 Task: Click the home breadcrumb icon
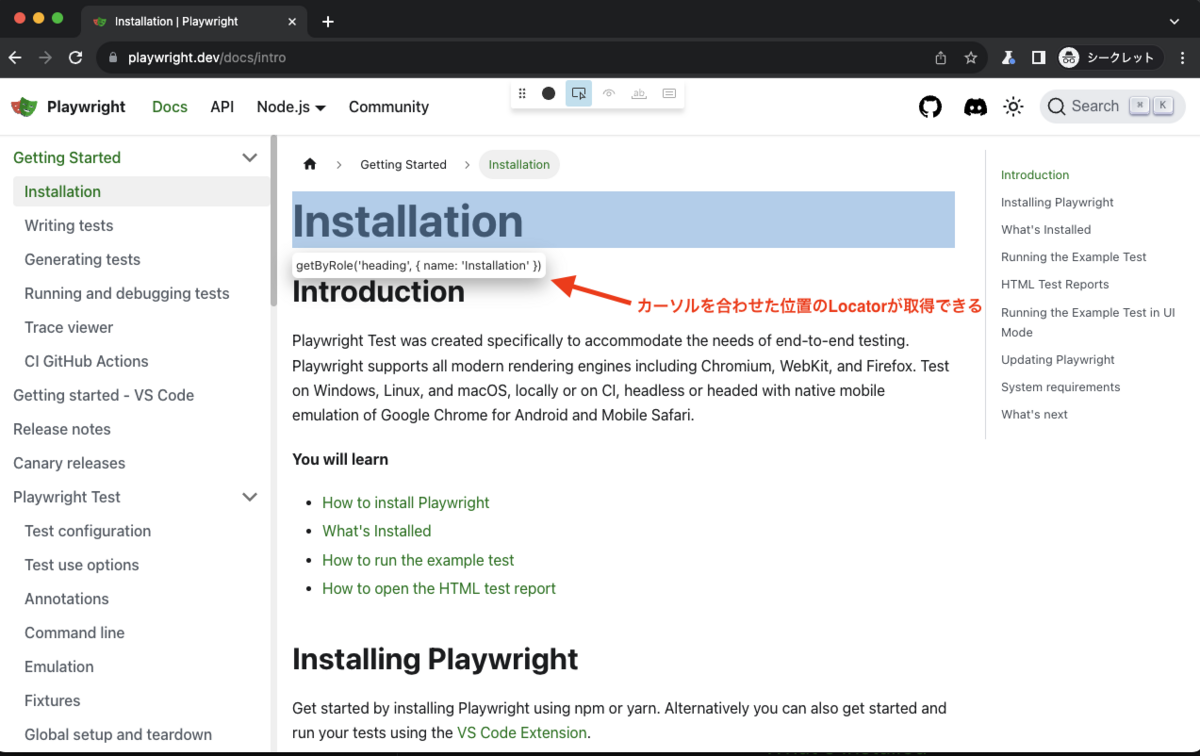click(x=310, y=164)
